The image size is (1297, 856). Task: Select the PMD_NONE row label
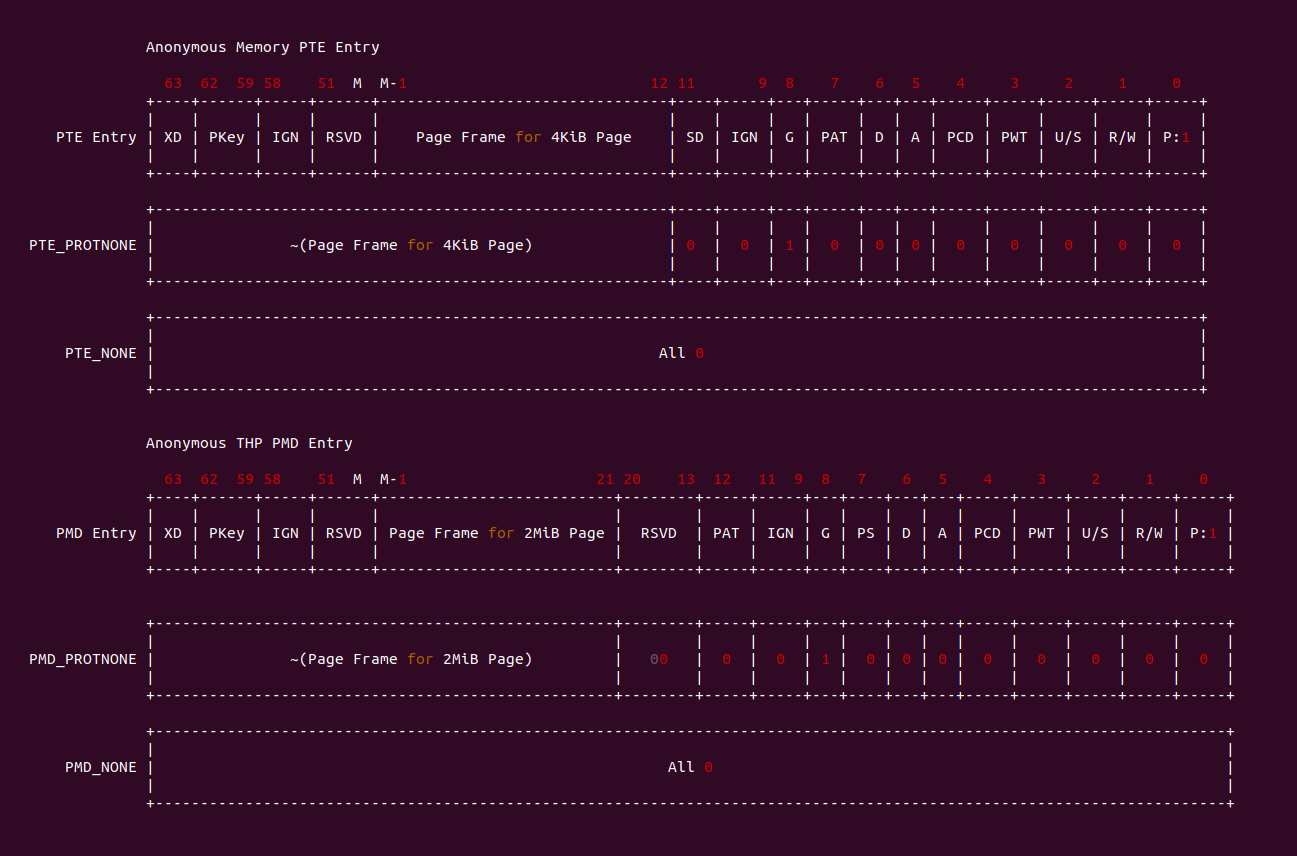[x=100, y=767]
